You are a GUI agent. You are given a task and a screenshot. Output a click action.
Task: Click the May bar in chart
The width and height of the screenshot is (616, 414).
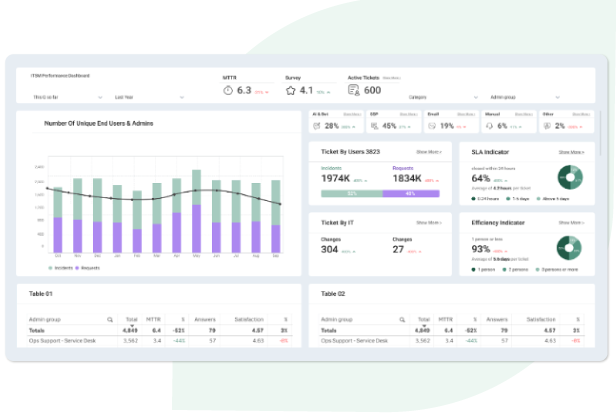tap(196, 211)
